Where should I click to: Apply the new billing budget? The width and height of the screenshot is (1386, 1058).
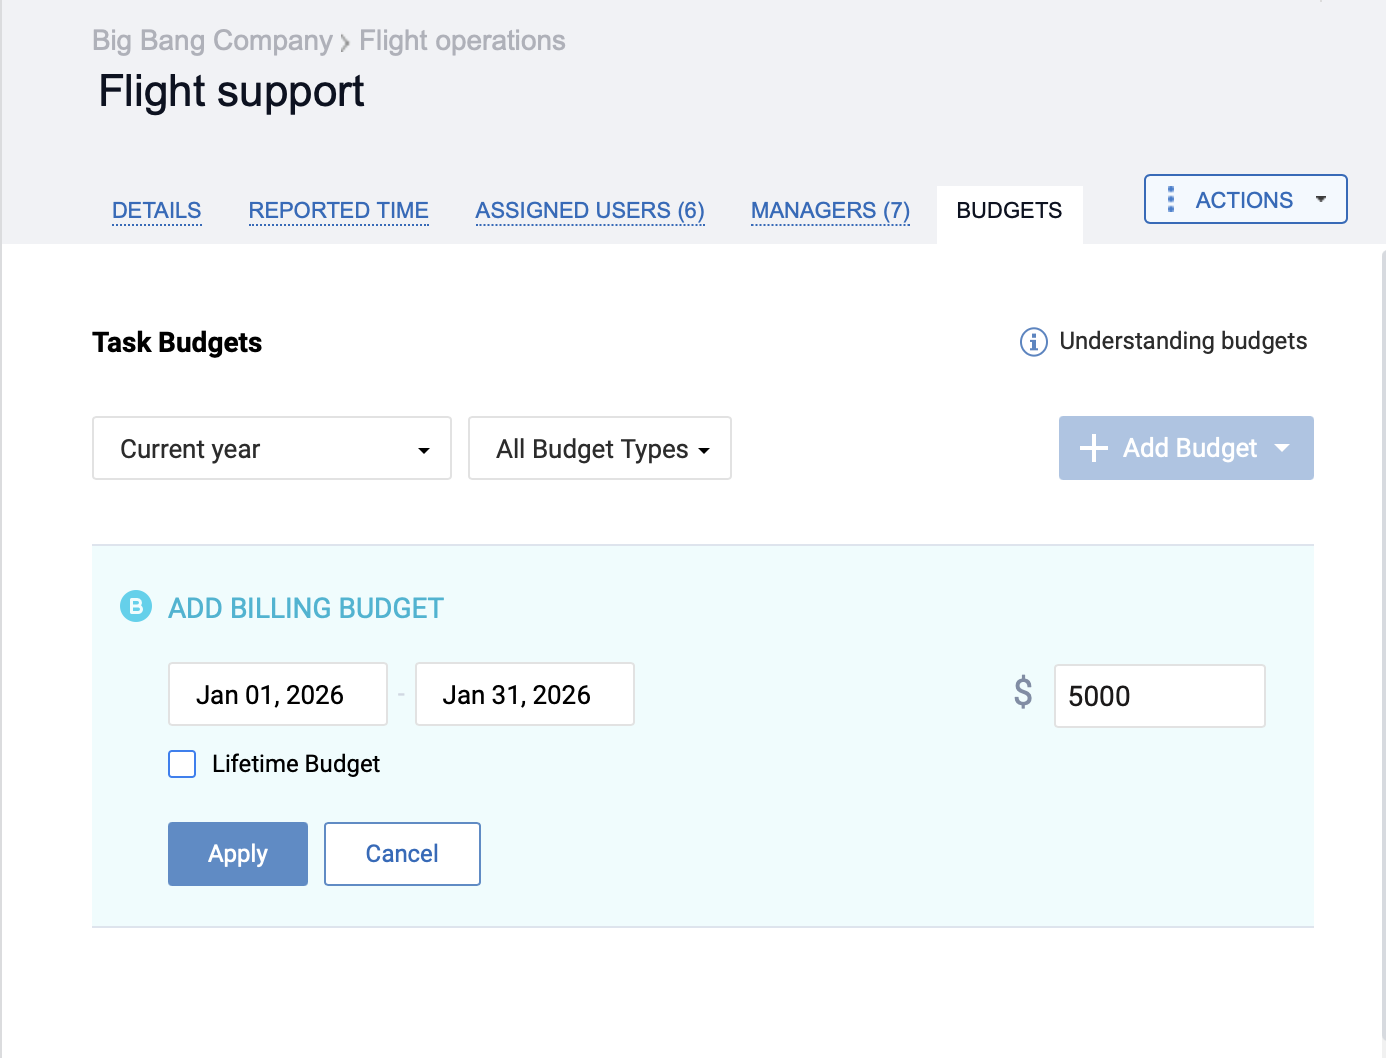point(237,854)
